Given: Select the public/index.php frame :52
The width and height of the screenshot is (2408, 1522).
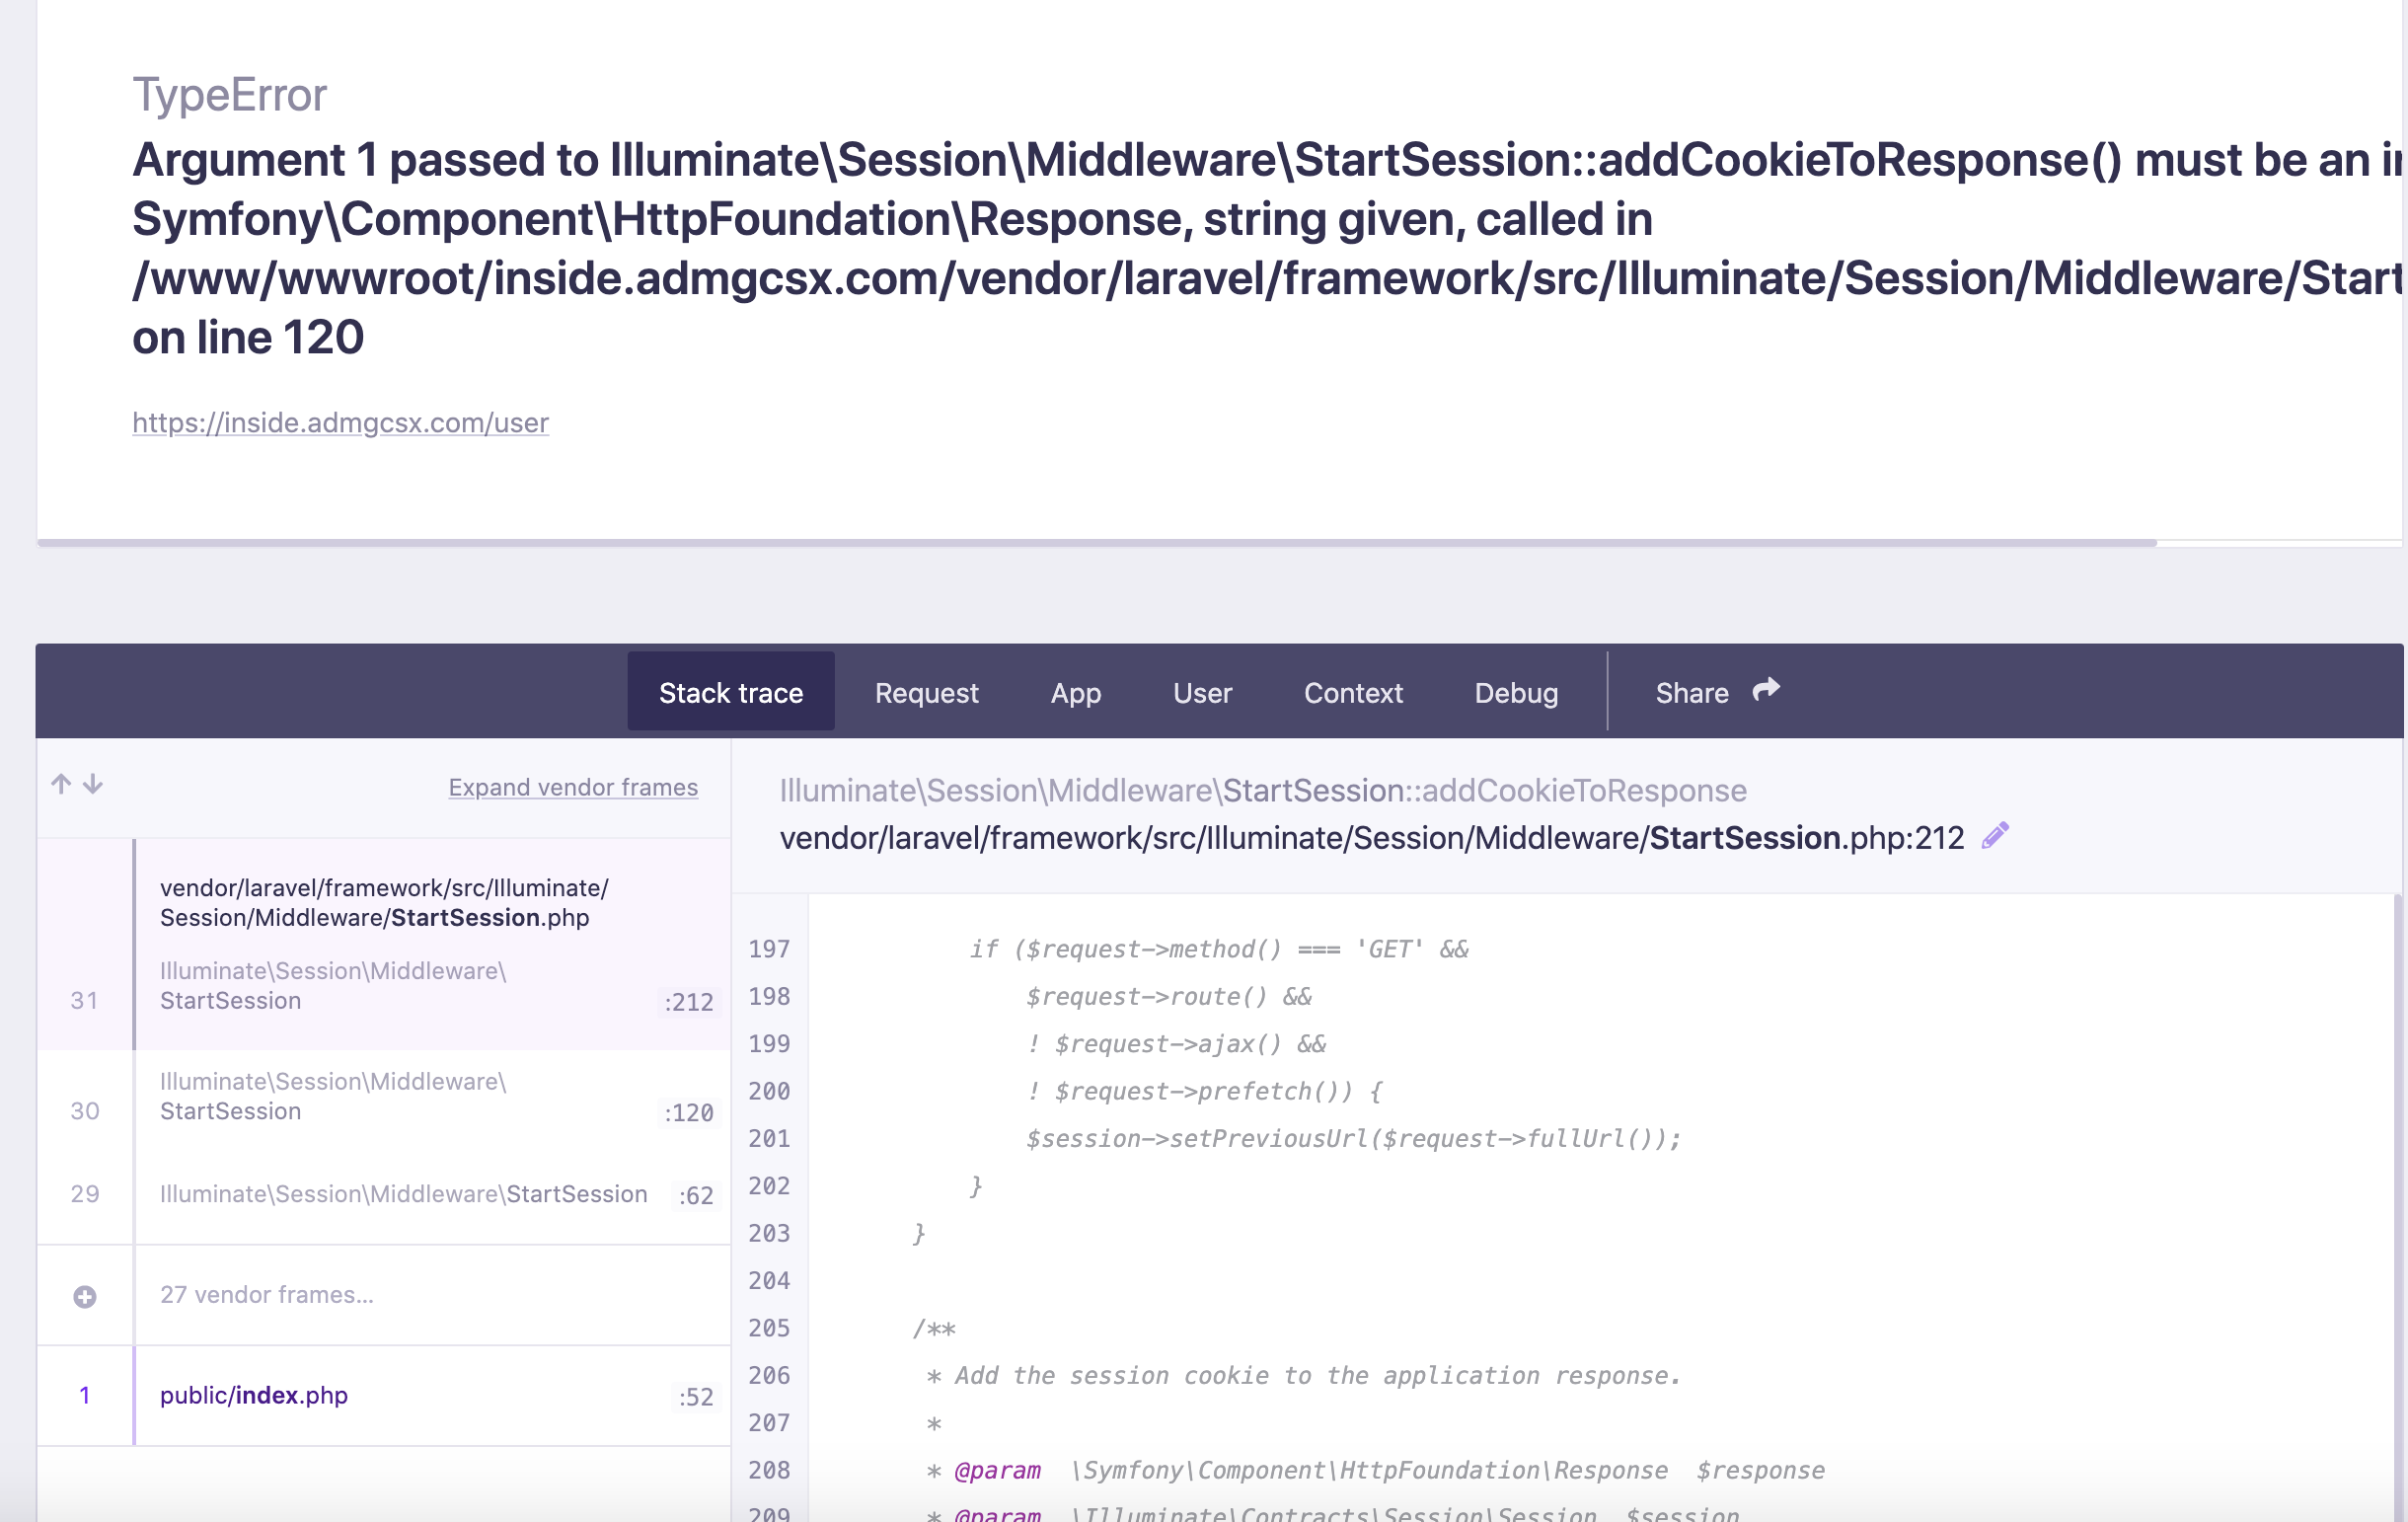Looking at the screenshot, I should tap(384, 1396).
